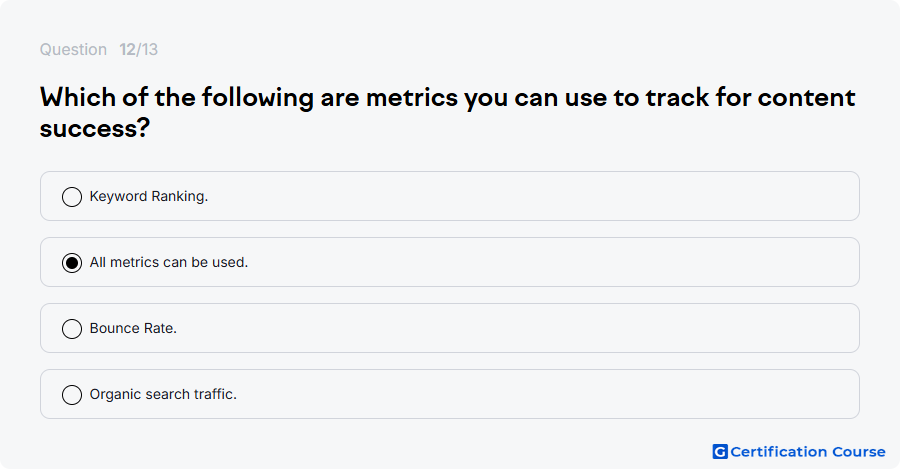This screenshot has width=900, height=469.
Task: Click the grey 'Question' label
Action: (x=73, y=49)
